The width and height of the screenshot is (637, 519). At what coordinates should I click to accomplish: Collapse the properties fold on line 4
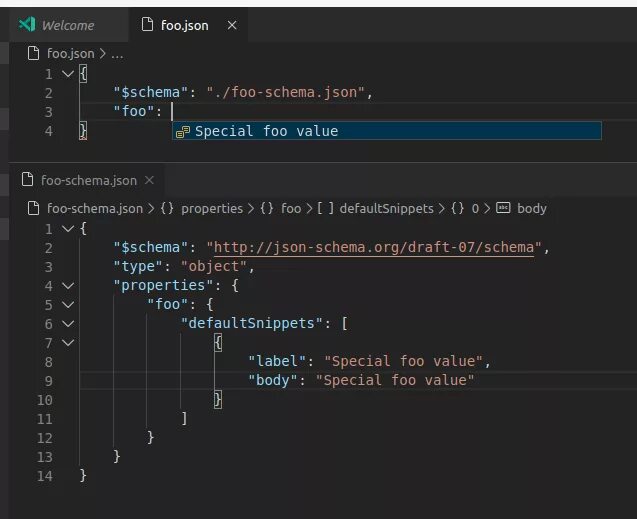click(68, 286)
